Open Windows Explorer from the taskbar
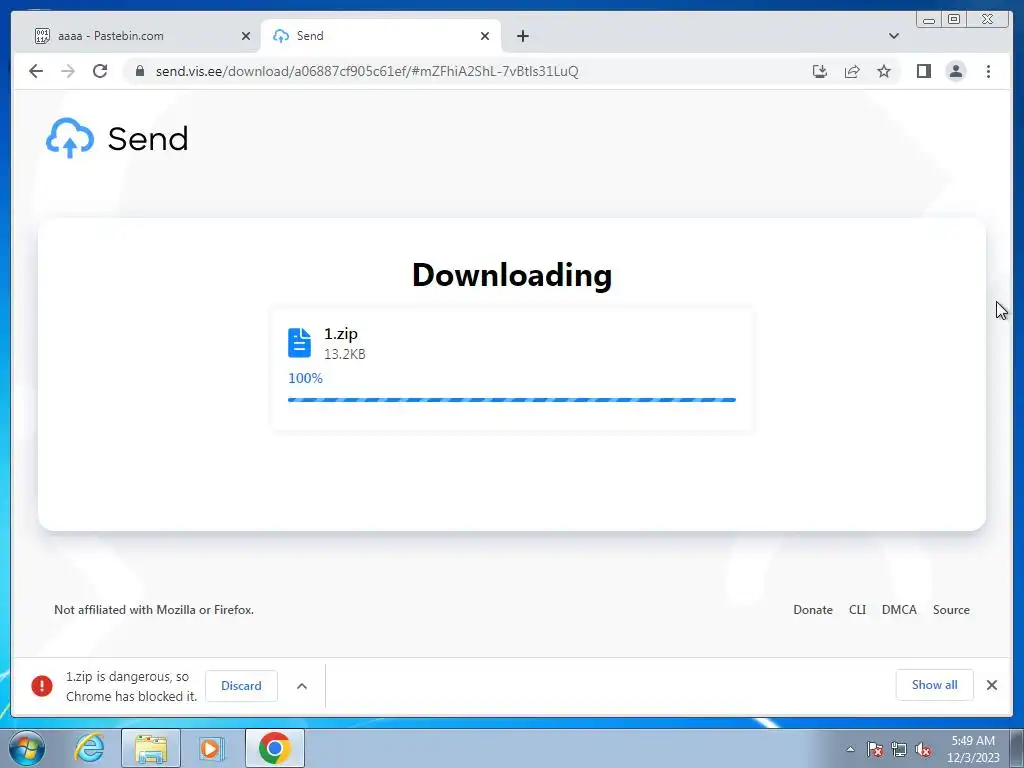1024x768 pixels. click(x=151, y=748)
